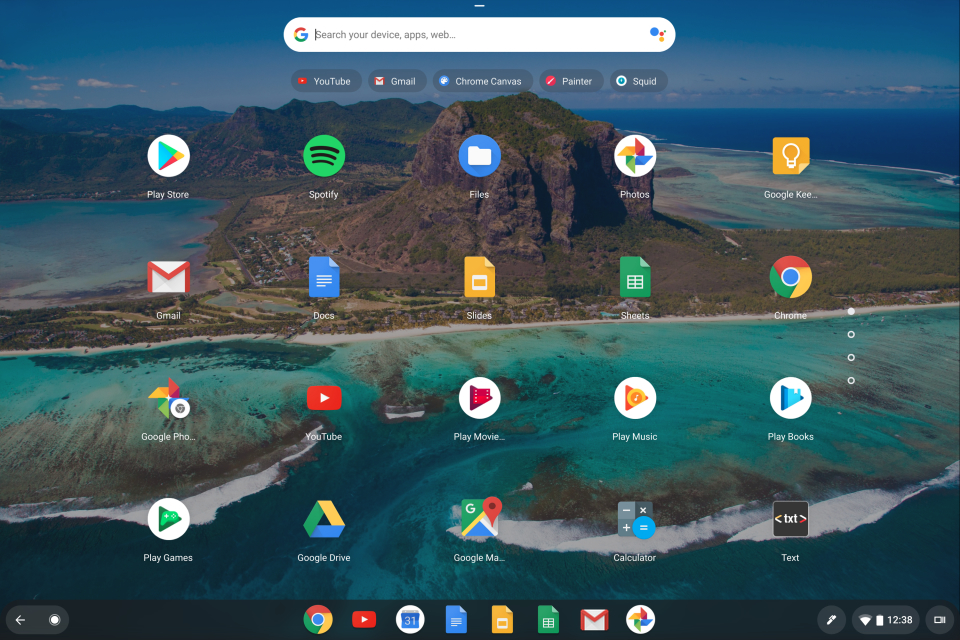Open the stylus tools menu in shelf
Viewport: 960px width, 640px height.
tap(830, 620)
